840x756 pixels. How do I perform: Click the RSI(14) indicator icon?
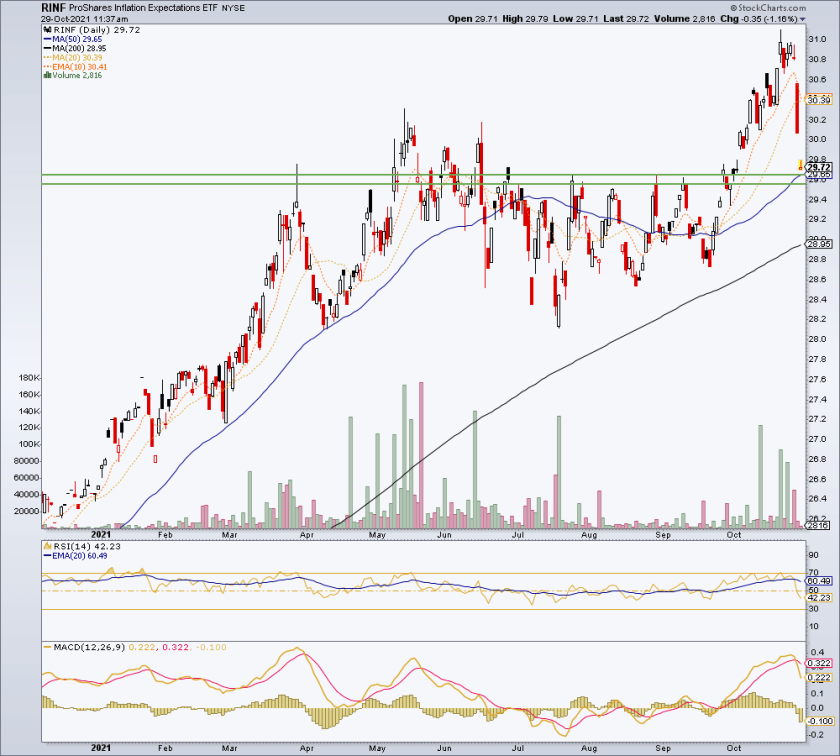pos(46,546)
